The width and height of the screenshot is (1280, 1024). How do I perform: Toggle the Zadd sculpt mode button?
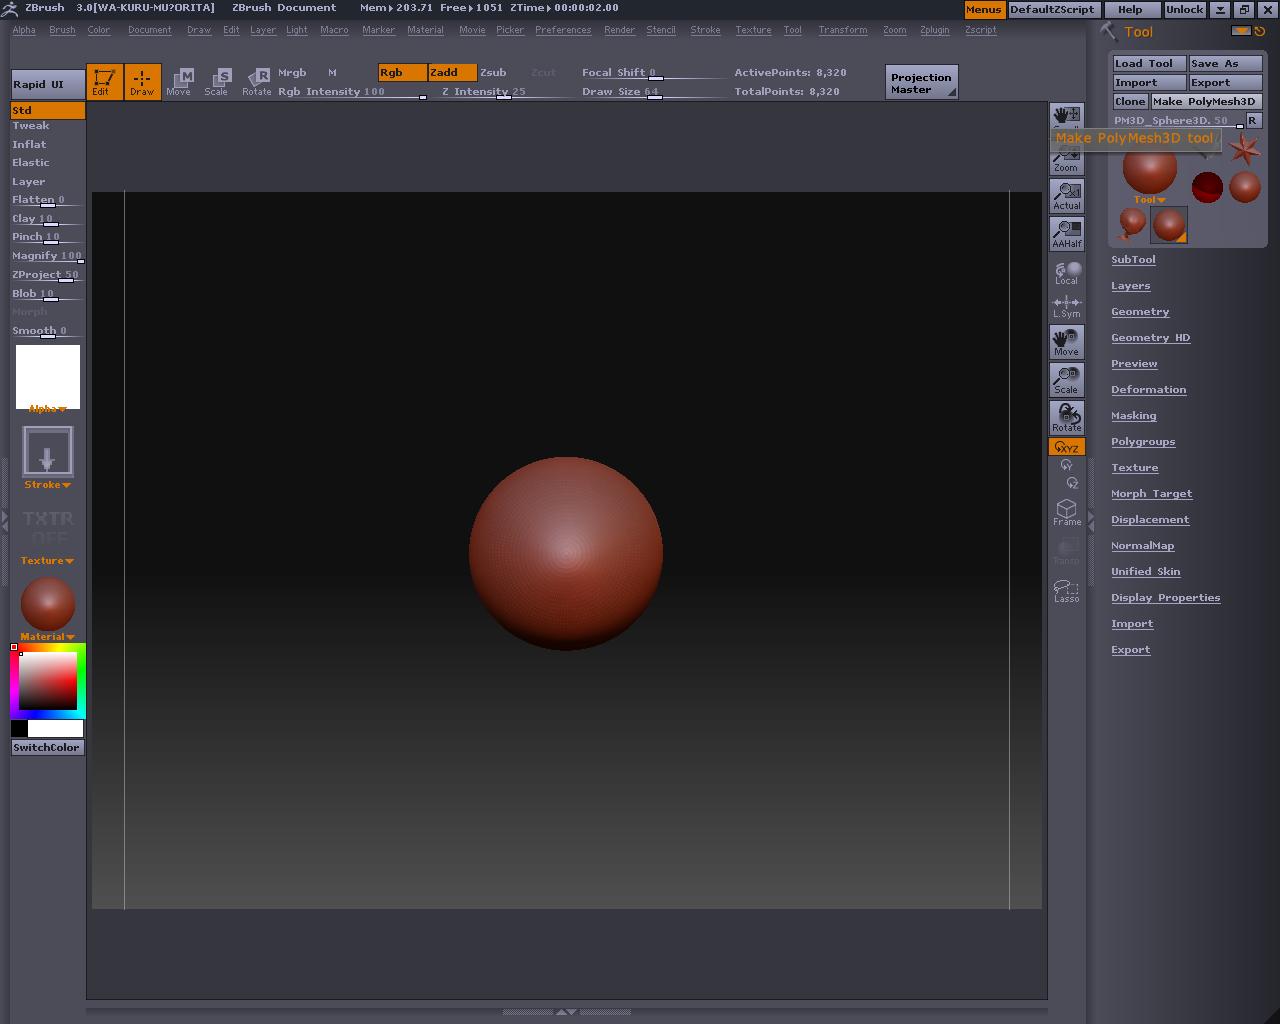pos(451,72)
